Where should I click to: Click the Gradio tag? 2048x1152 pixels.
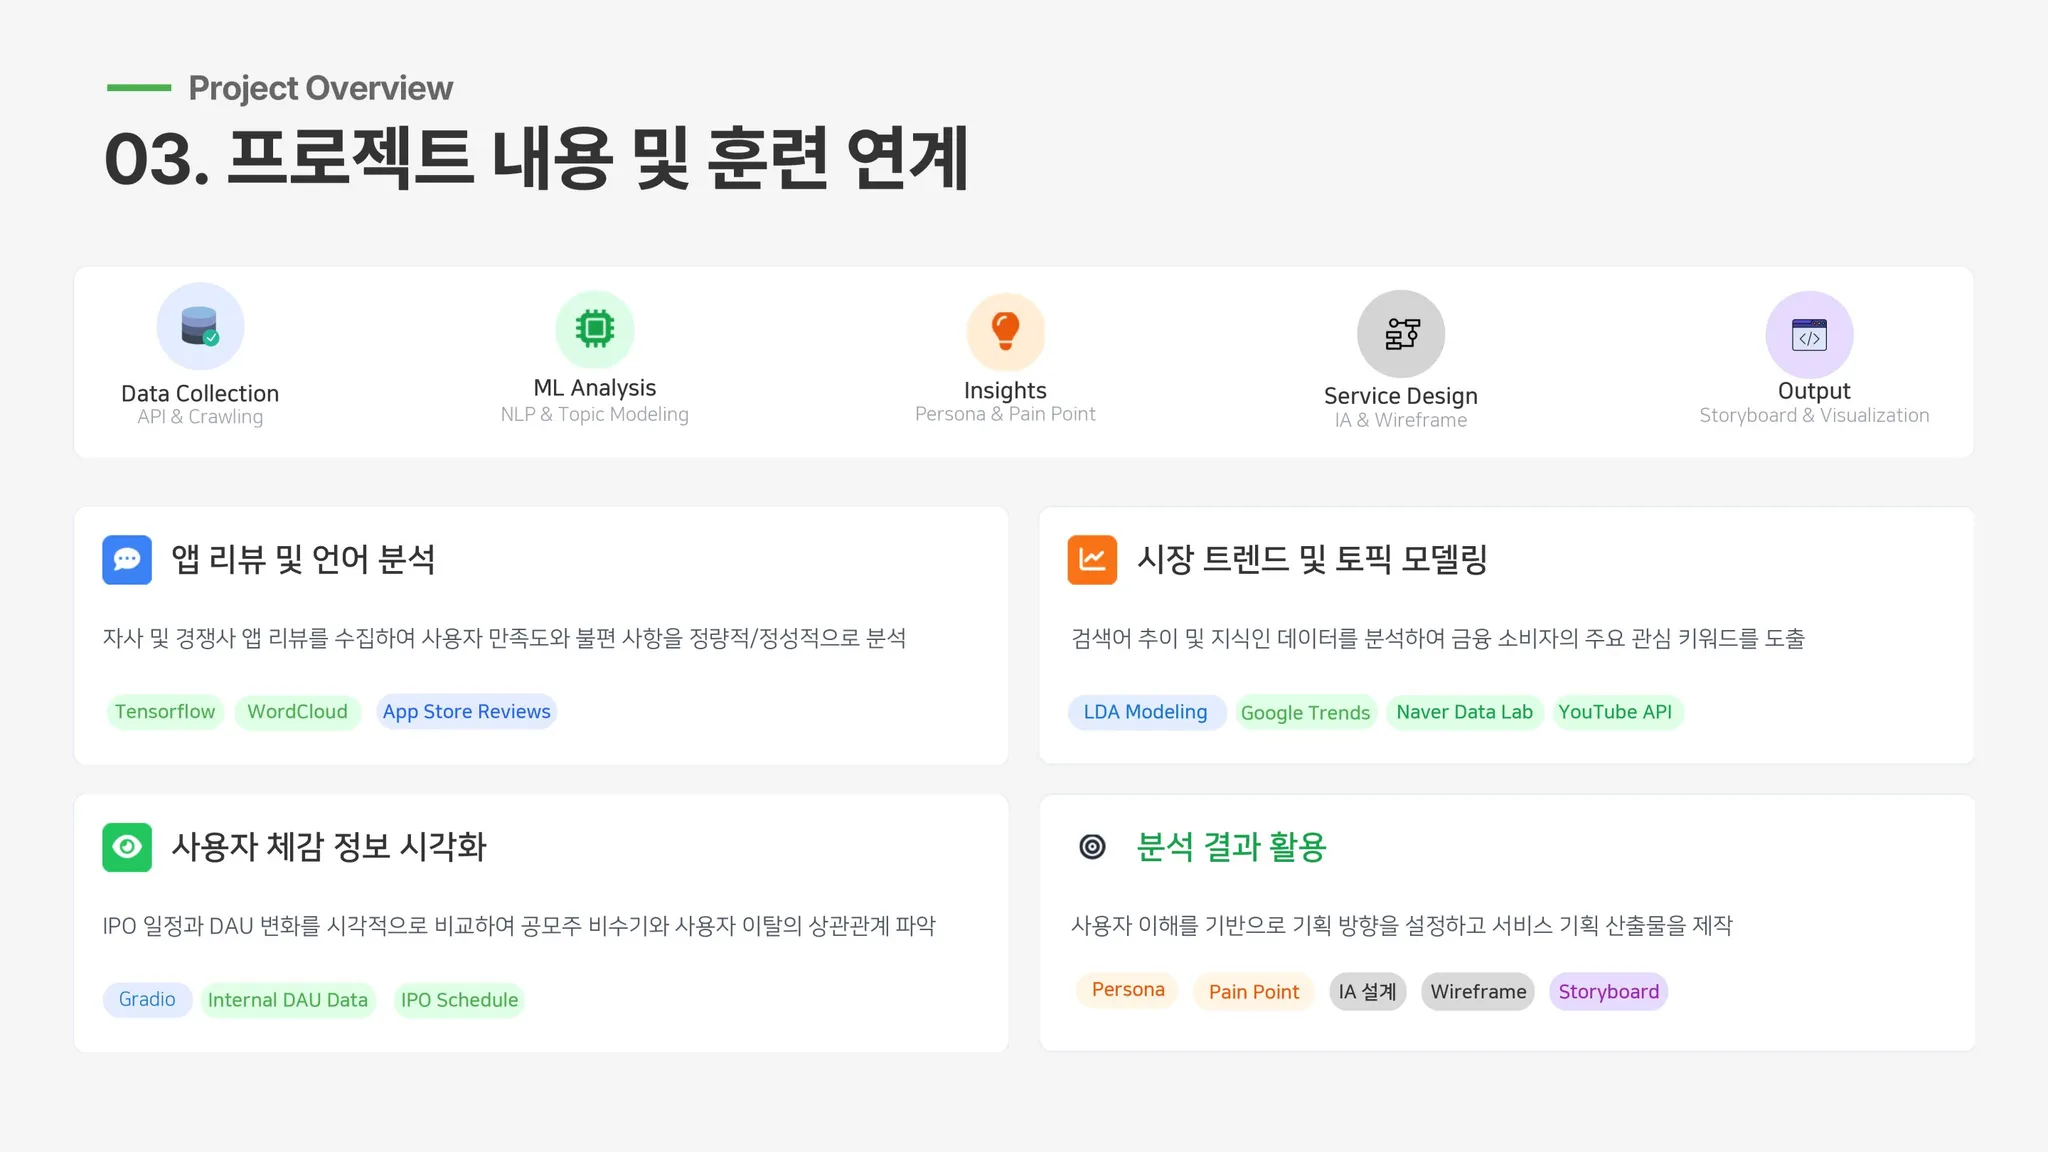point(147,1000)
